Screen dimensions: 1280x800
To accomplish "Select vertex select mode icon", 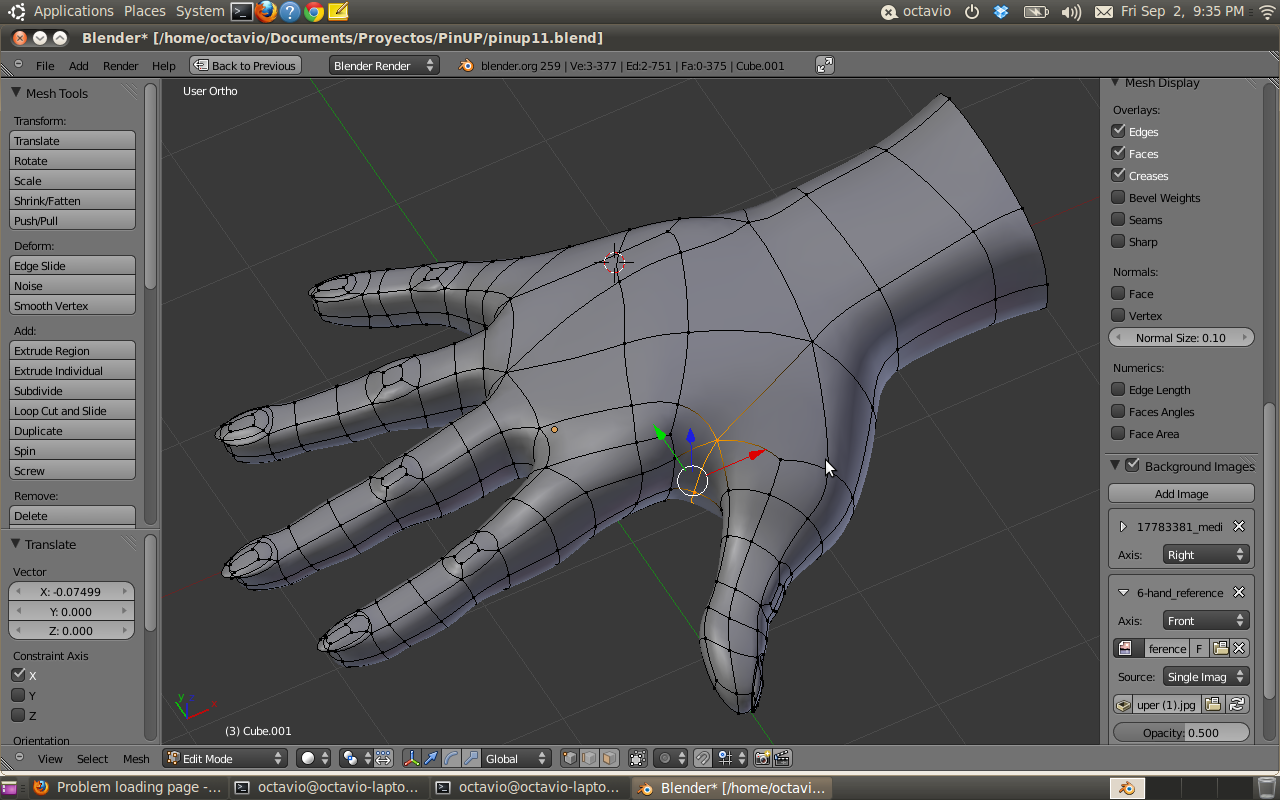I will click(570, 758).
